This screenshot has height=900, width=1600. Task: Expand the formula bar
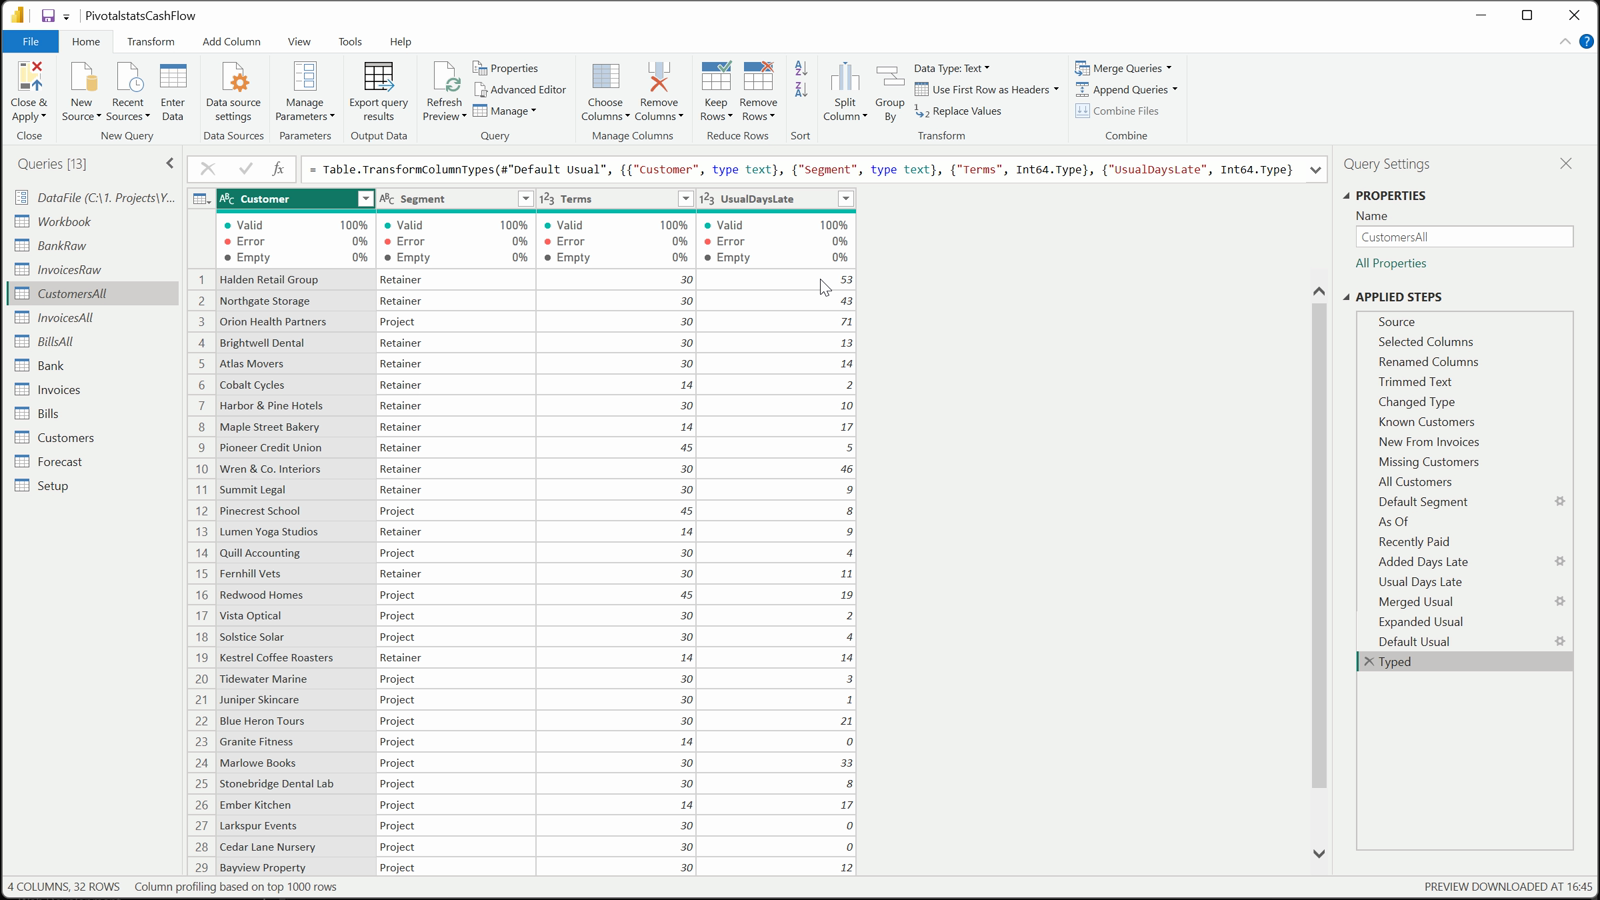tap(1316, 170)
